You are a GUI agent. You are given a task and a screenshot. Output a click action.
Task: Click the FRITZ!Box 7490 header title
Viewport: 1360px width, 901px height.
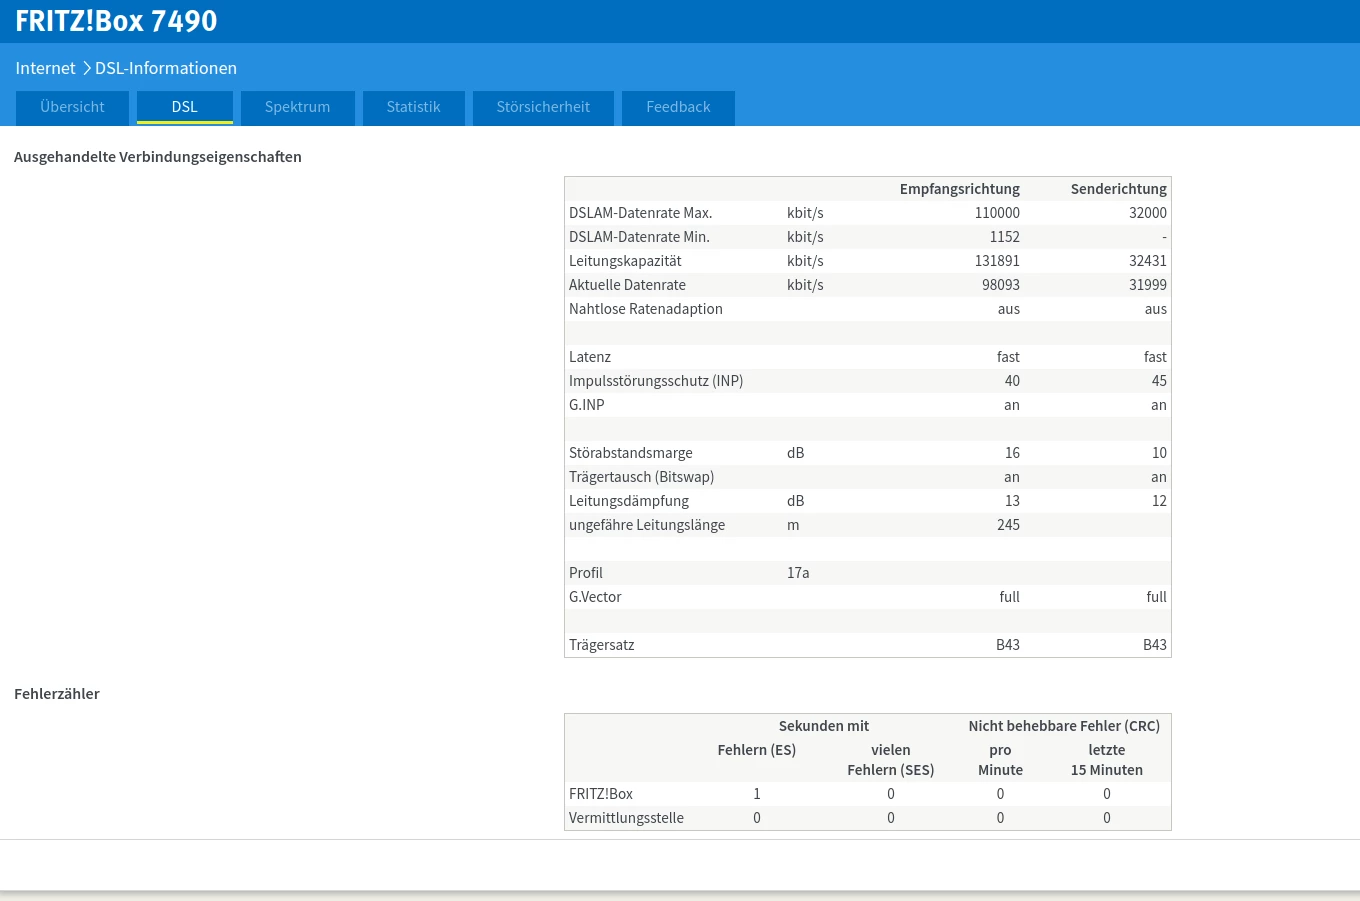click(116, 21)
